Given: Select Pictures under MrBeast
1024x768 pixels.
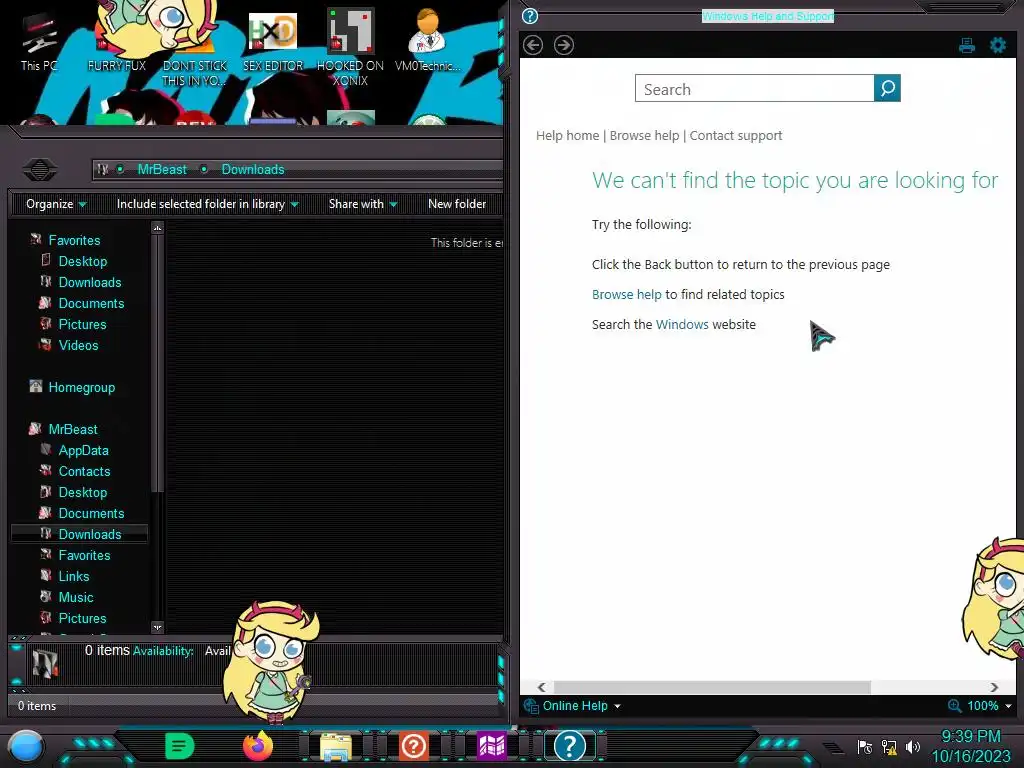Looking at the screenshot, I should point(82,618).
